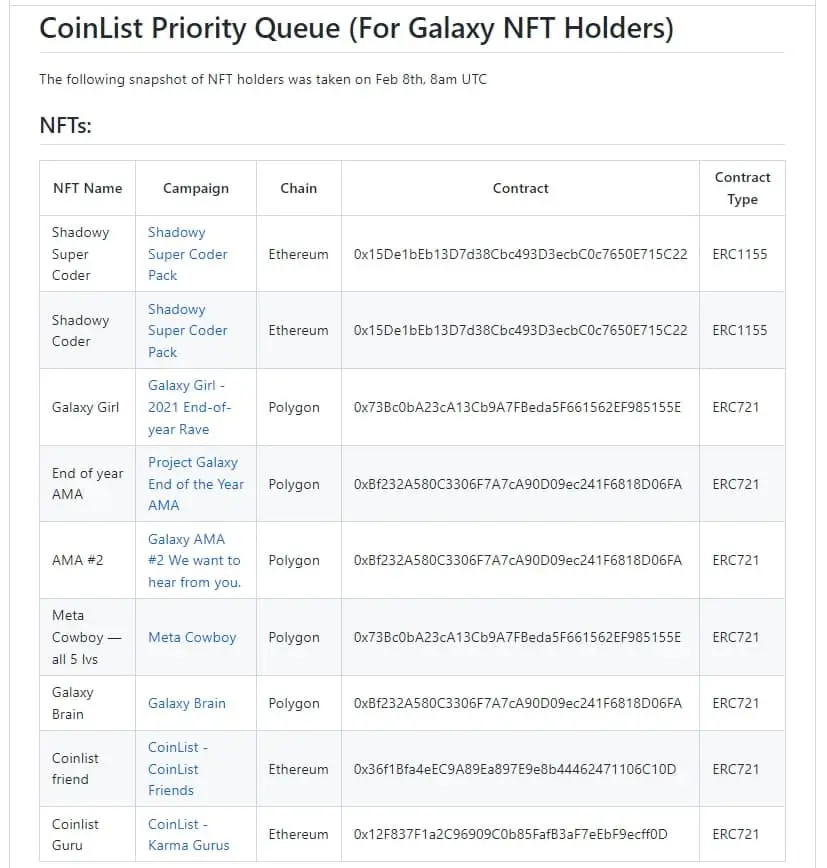This screenshot has height=868, width=827.
Task: Open Project Galaxy End of the Year AMA link
Action: [x=195, y=484]
